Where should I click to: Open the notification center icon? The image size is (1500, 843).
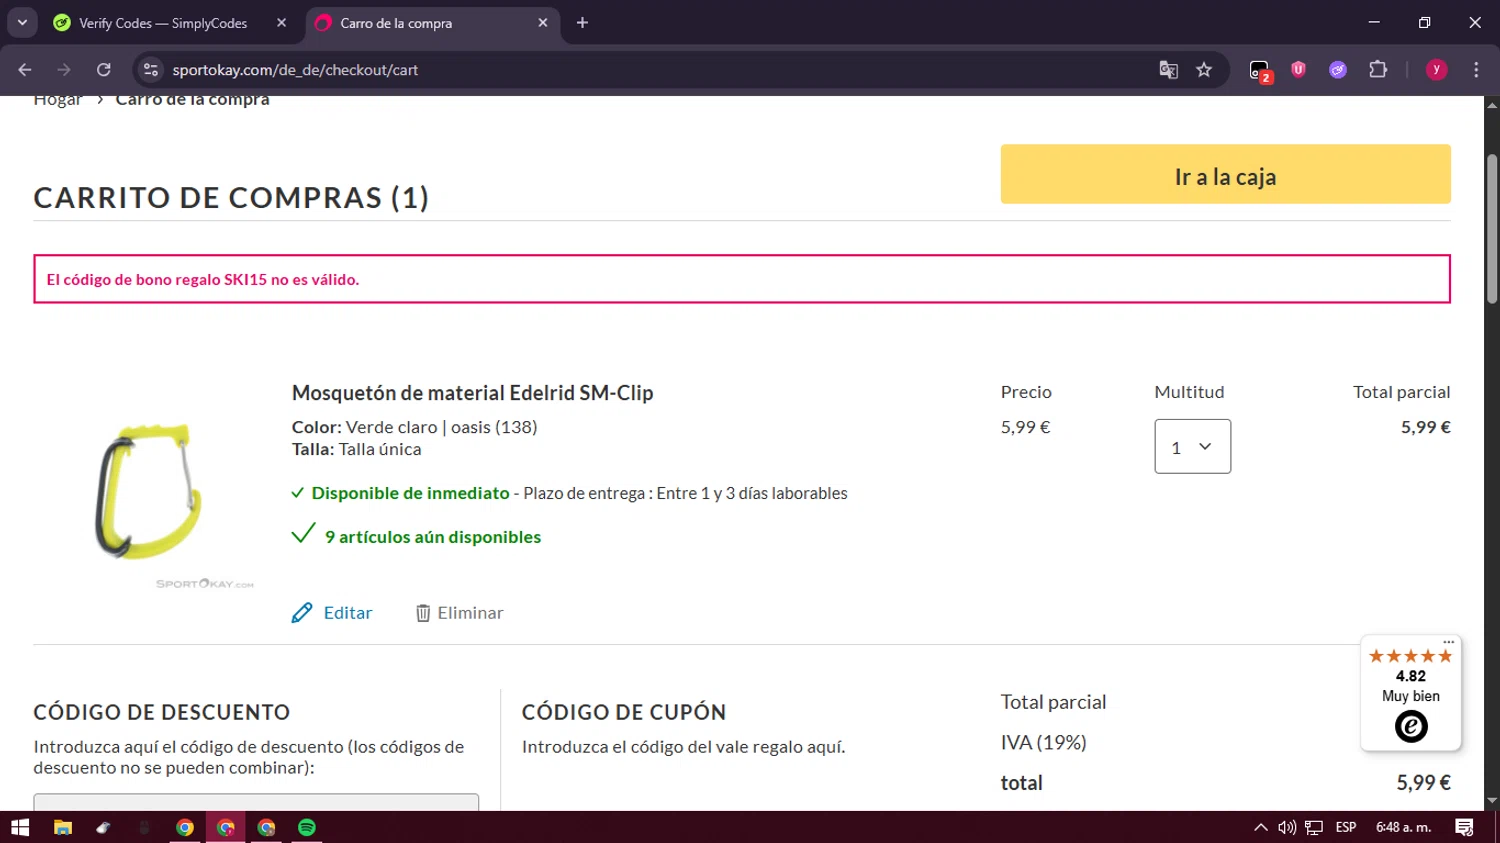[1464, 827]
